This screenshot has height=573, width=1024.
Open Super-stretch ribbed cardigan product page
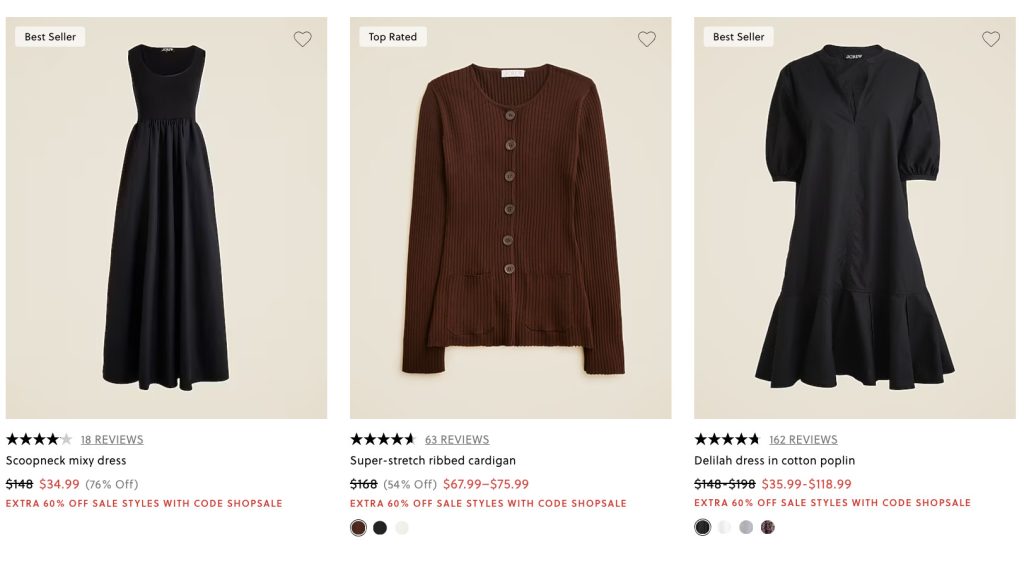pos(433,461)
